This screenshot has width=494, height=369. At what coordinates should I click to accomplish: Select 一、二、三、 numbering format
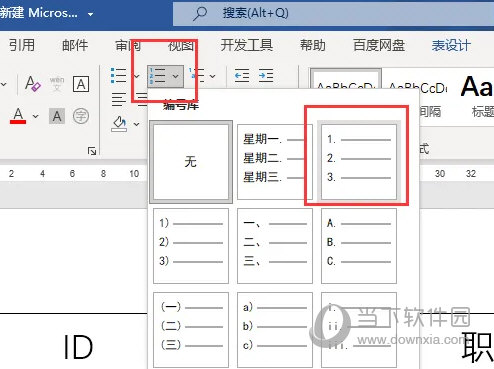point(275,246)
